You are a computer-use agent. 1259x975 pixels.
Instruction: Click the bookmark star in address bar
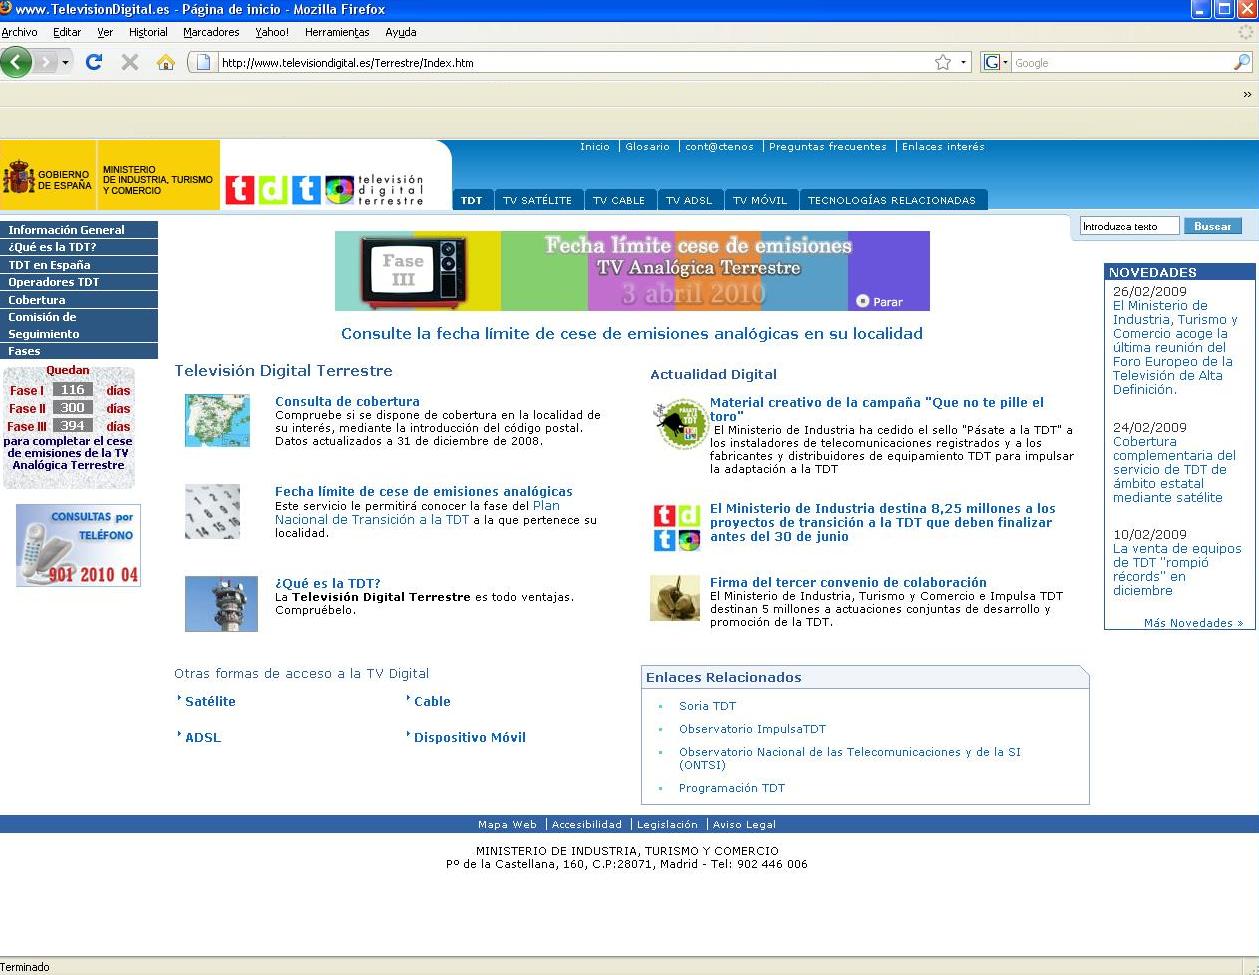(x=942, y=62)
